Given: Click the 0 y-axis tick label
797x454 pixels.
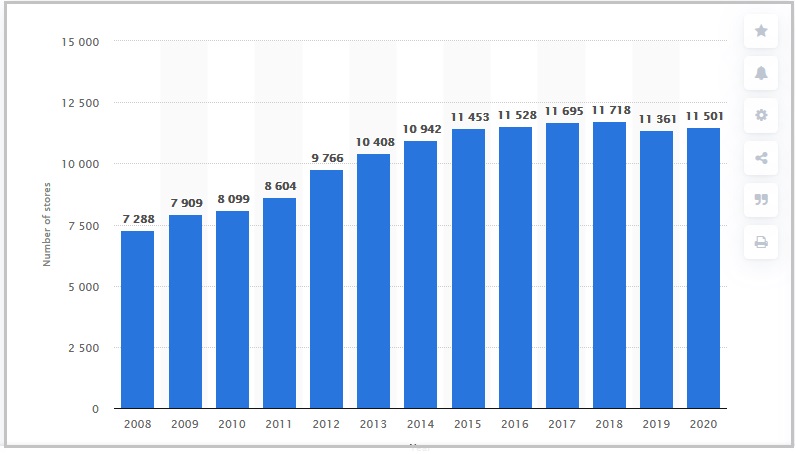Looking at the screenshot, I should point(96,409).
